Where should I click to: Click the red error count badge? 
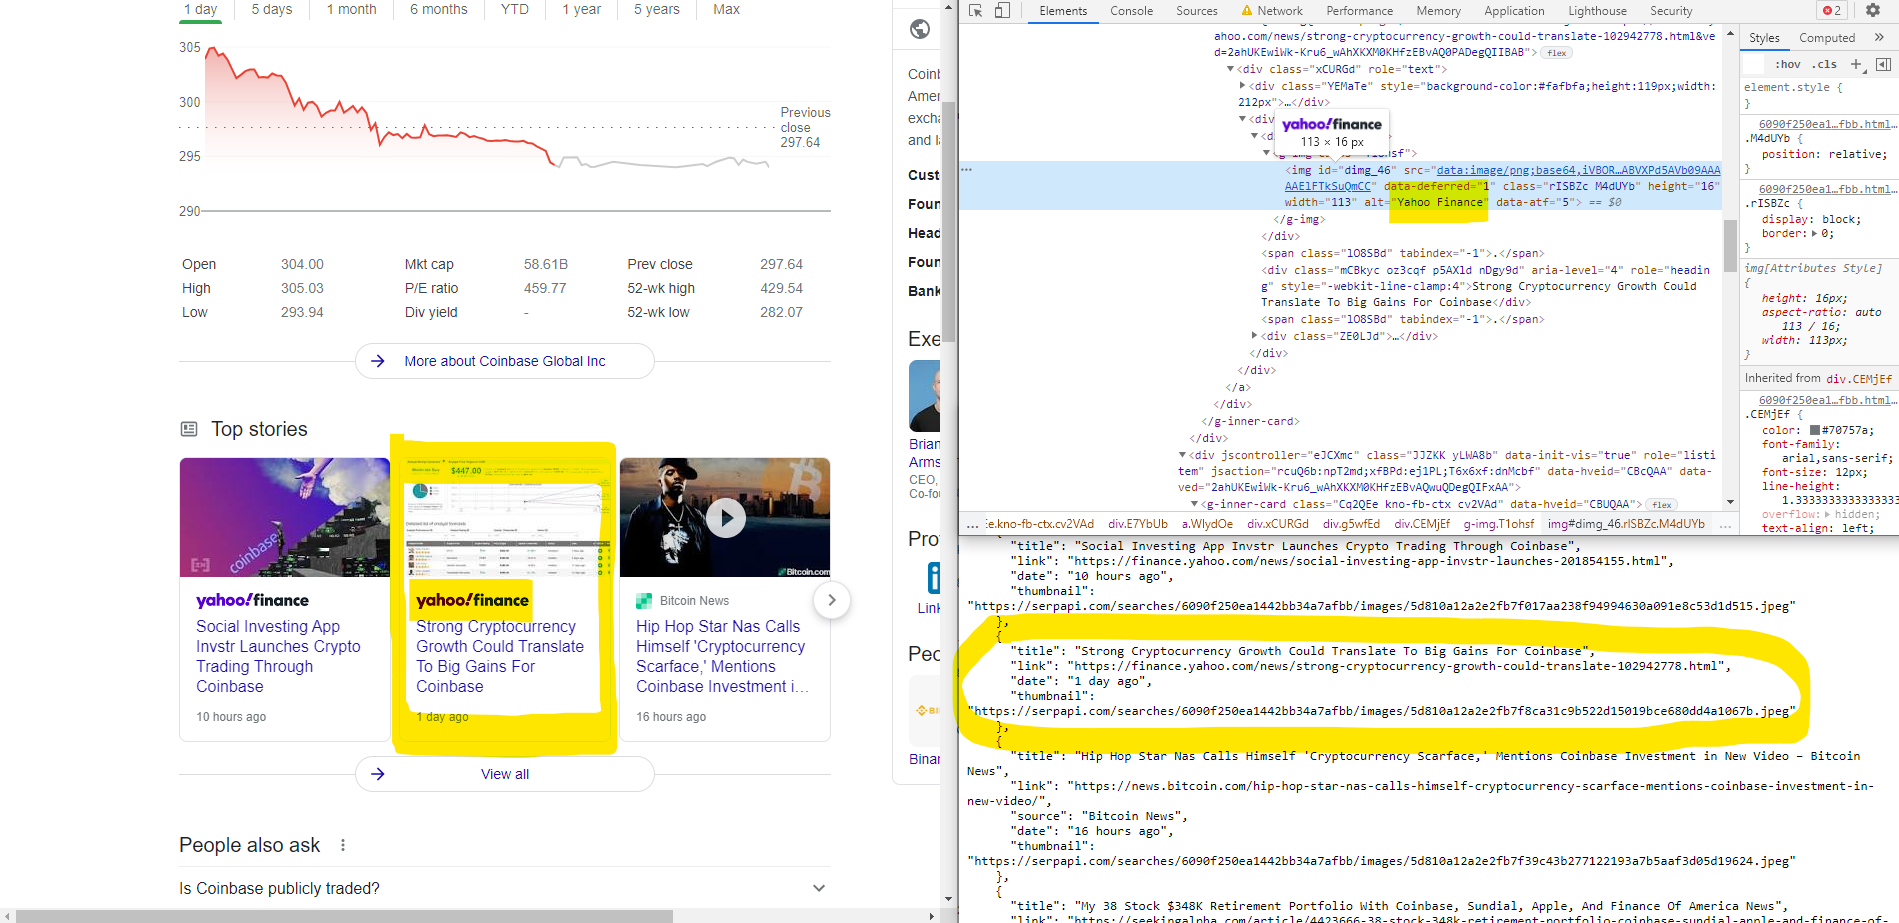coord(1832,11)
